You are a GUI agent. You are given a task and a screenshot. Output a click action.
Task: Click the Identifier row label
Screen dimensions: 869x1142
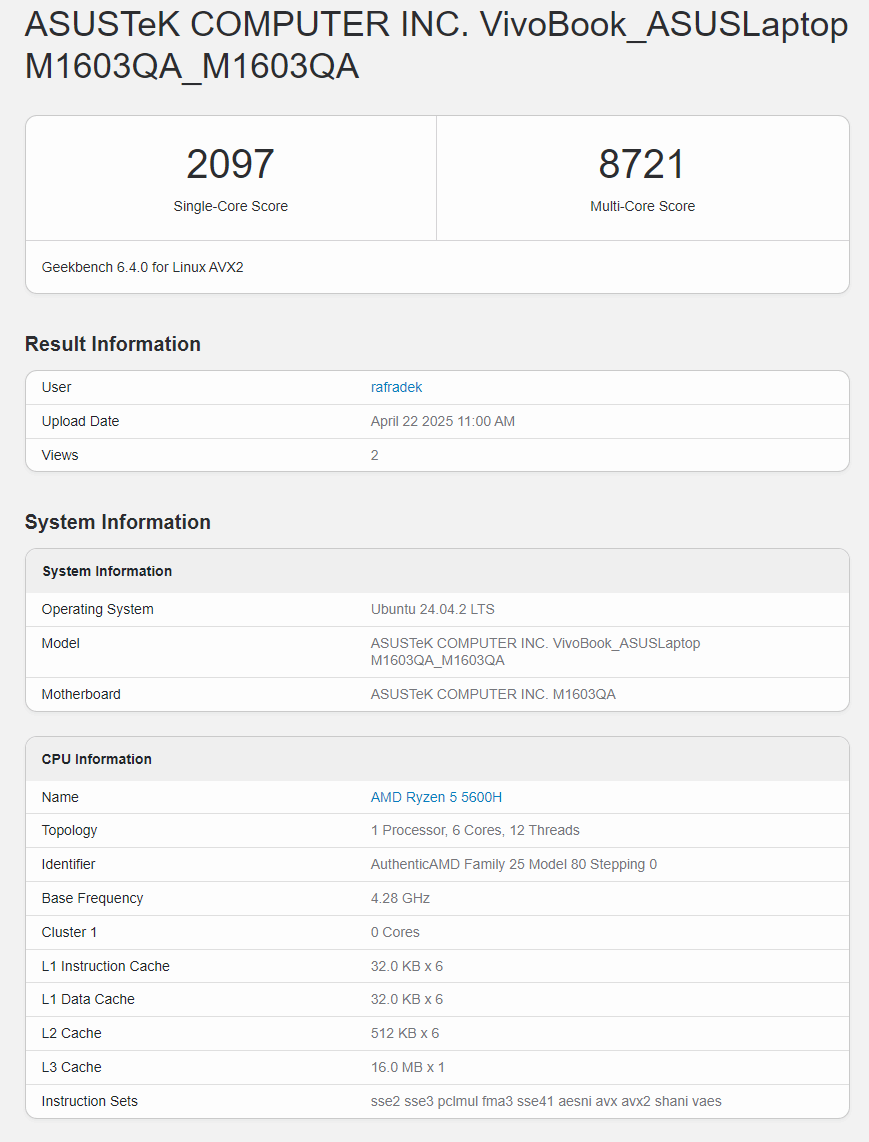[68, 865]
